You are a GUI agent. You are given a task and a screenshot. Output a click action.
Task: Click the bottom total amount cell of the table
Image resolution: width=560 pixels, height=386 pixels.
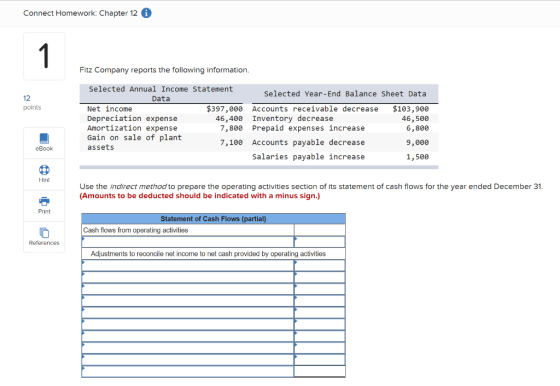pos(320,371)
